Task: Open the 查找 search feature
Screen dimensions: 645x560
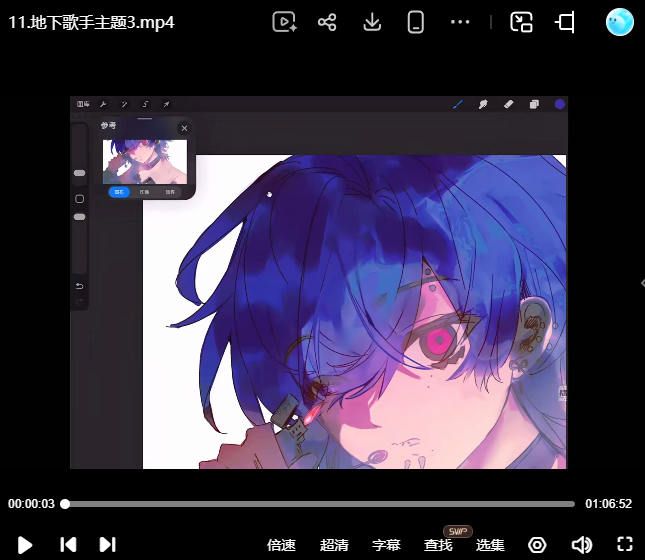Action: coord(438,545)
